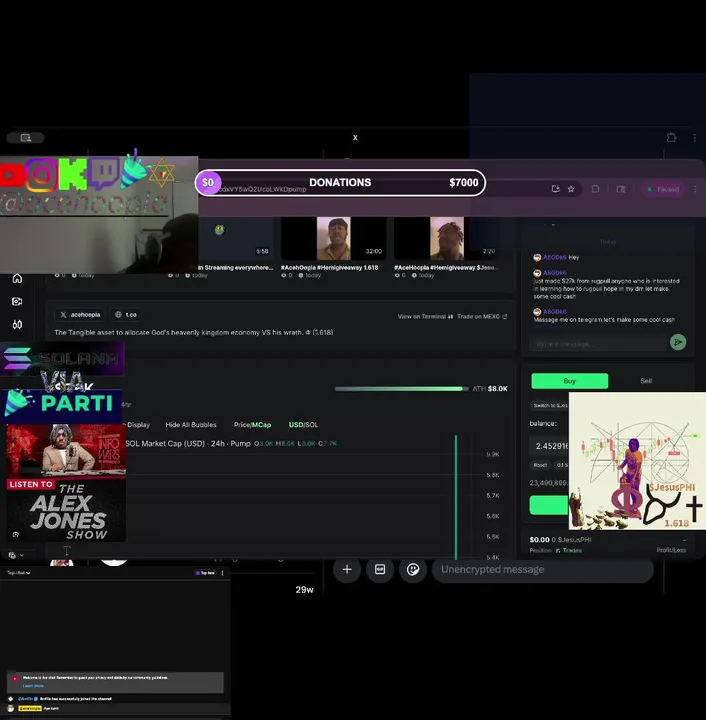Select the Sell tab
706x720 pixels.
coord(646,381)
